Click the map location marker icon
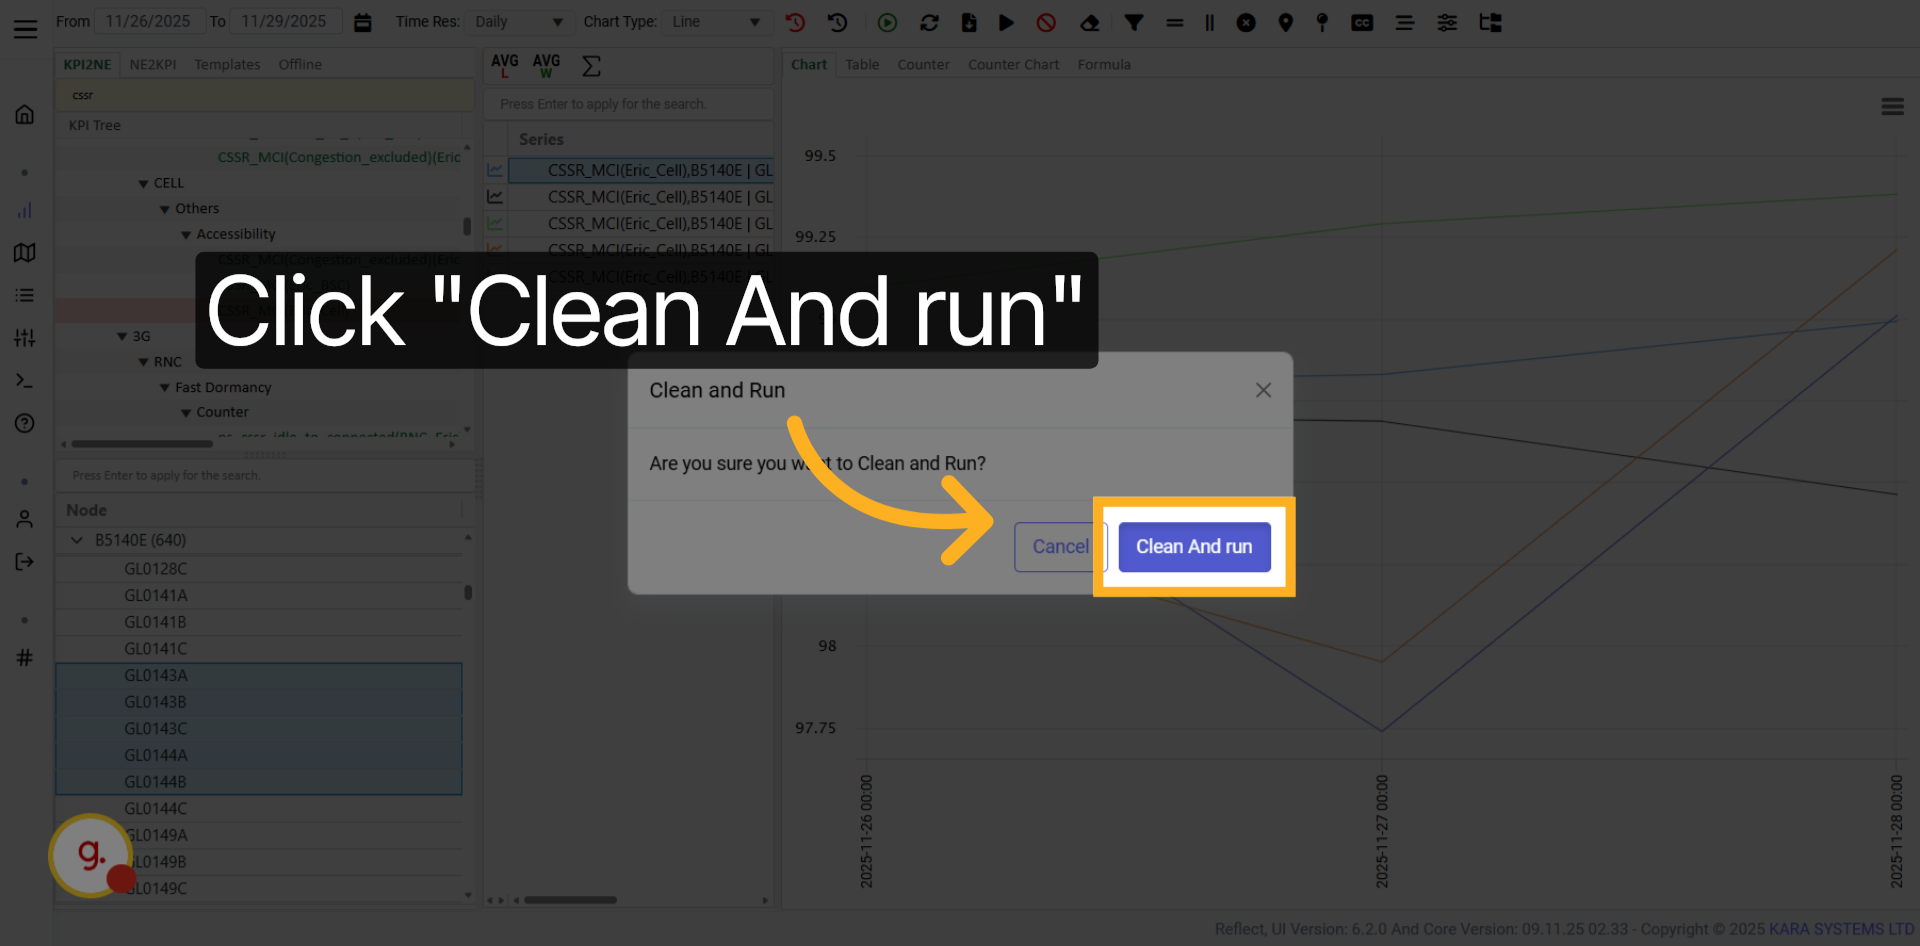1920x946 pixels. point(1286,22)
